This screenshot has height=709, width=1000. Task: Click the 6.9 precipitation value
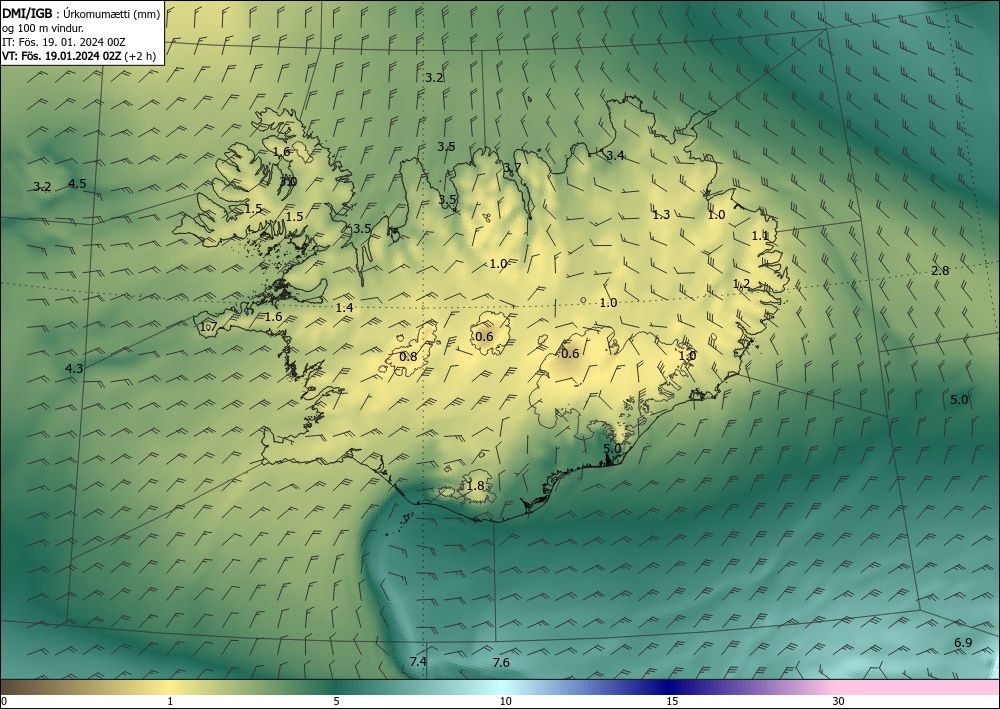[963, 643]
